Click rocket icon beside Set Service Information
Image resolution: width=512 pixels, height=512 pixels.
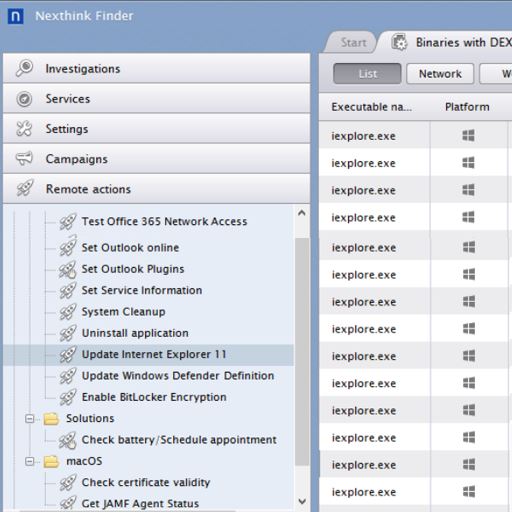click(x=68, y=290)
